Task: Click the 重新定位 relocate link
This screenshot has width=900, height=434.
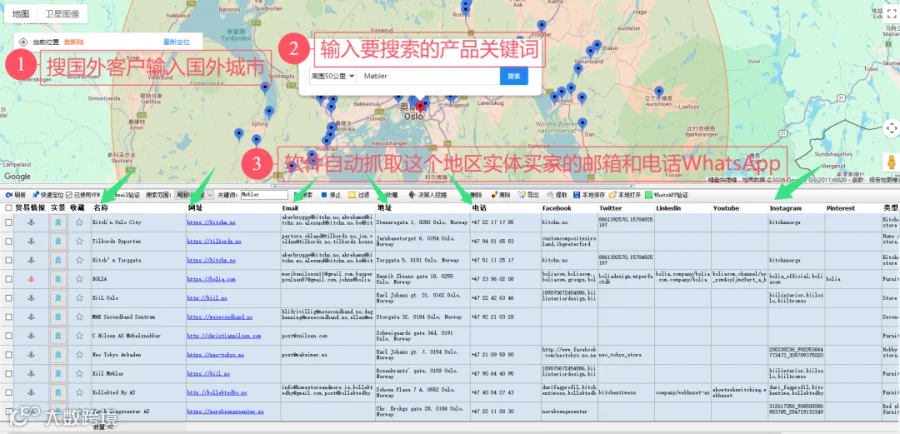Action: pos(175,42)
